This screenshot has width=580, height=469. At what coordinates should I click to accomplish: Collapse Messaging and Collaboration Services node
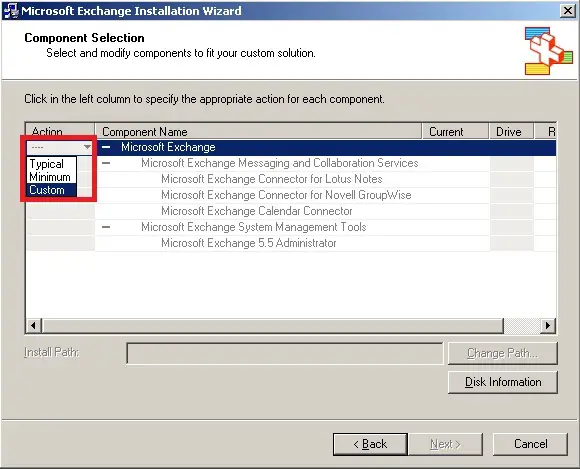coord(106,163)
